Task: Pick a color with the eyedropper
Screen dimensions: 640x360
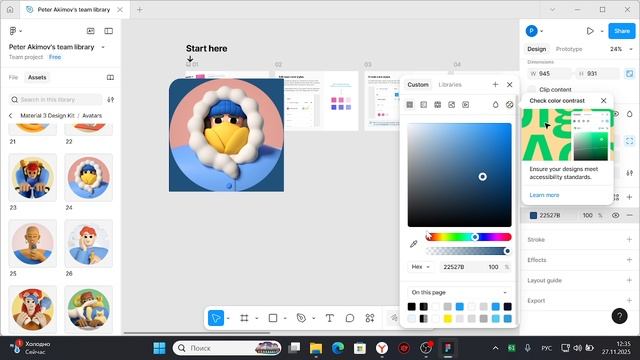Action: [x=413, y=244]
